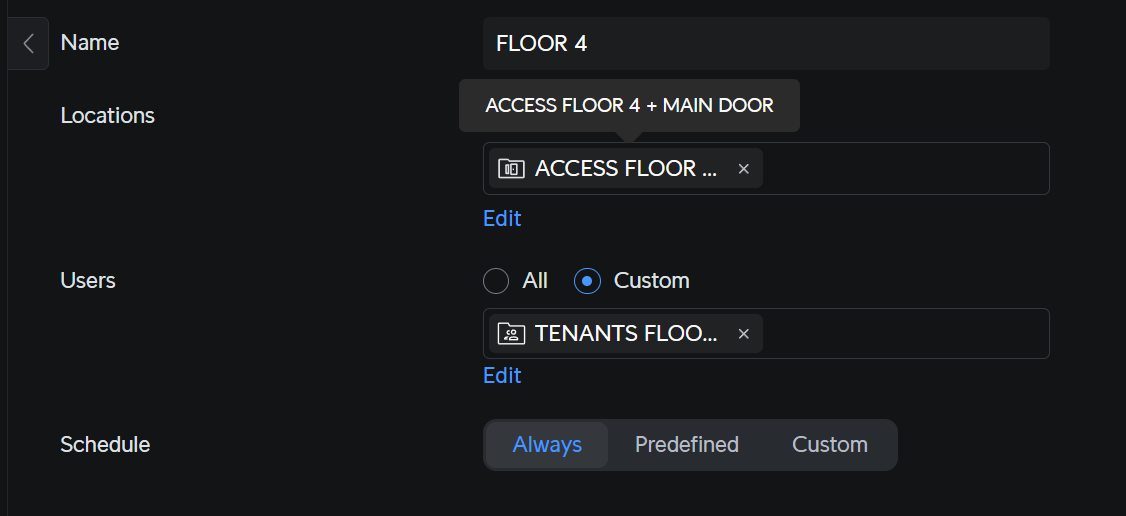Select the Custom users radio button
The width and height of the screenshot is (1126, 516).
point(587,281)
